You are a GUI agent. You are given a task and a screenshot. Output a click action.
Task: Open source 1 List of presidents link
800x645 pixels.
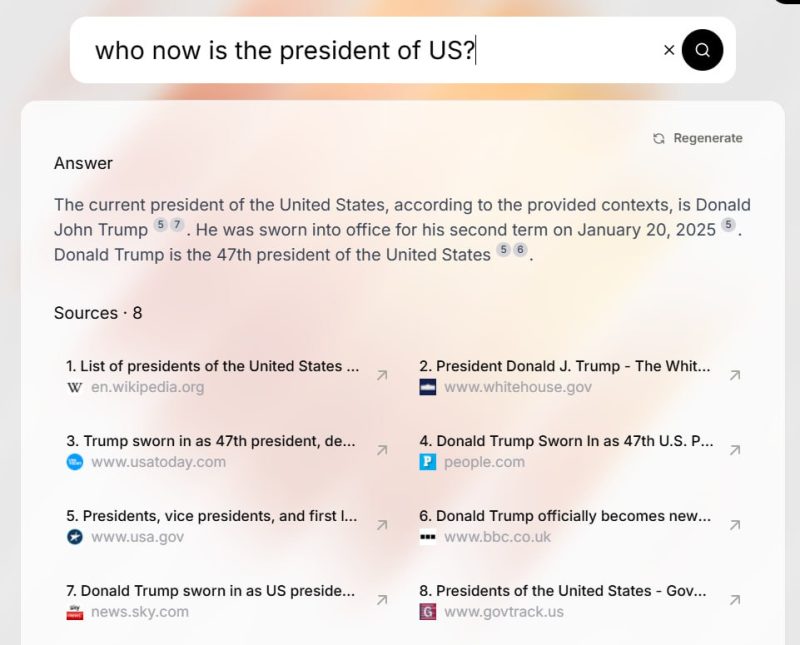tap(212, 366)
